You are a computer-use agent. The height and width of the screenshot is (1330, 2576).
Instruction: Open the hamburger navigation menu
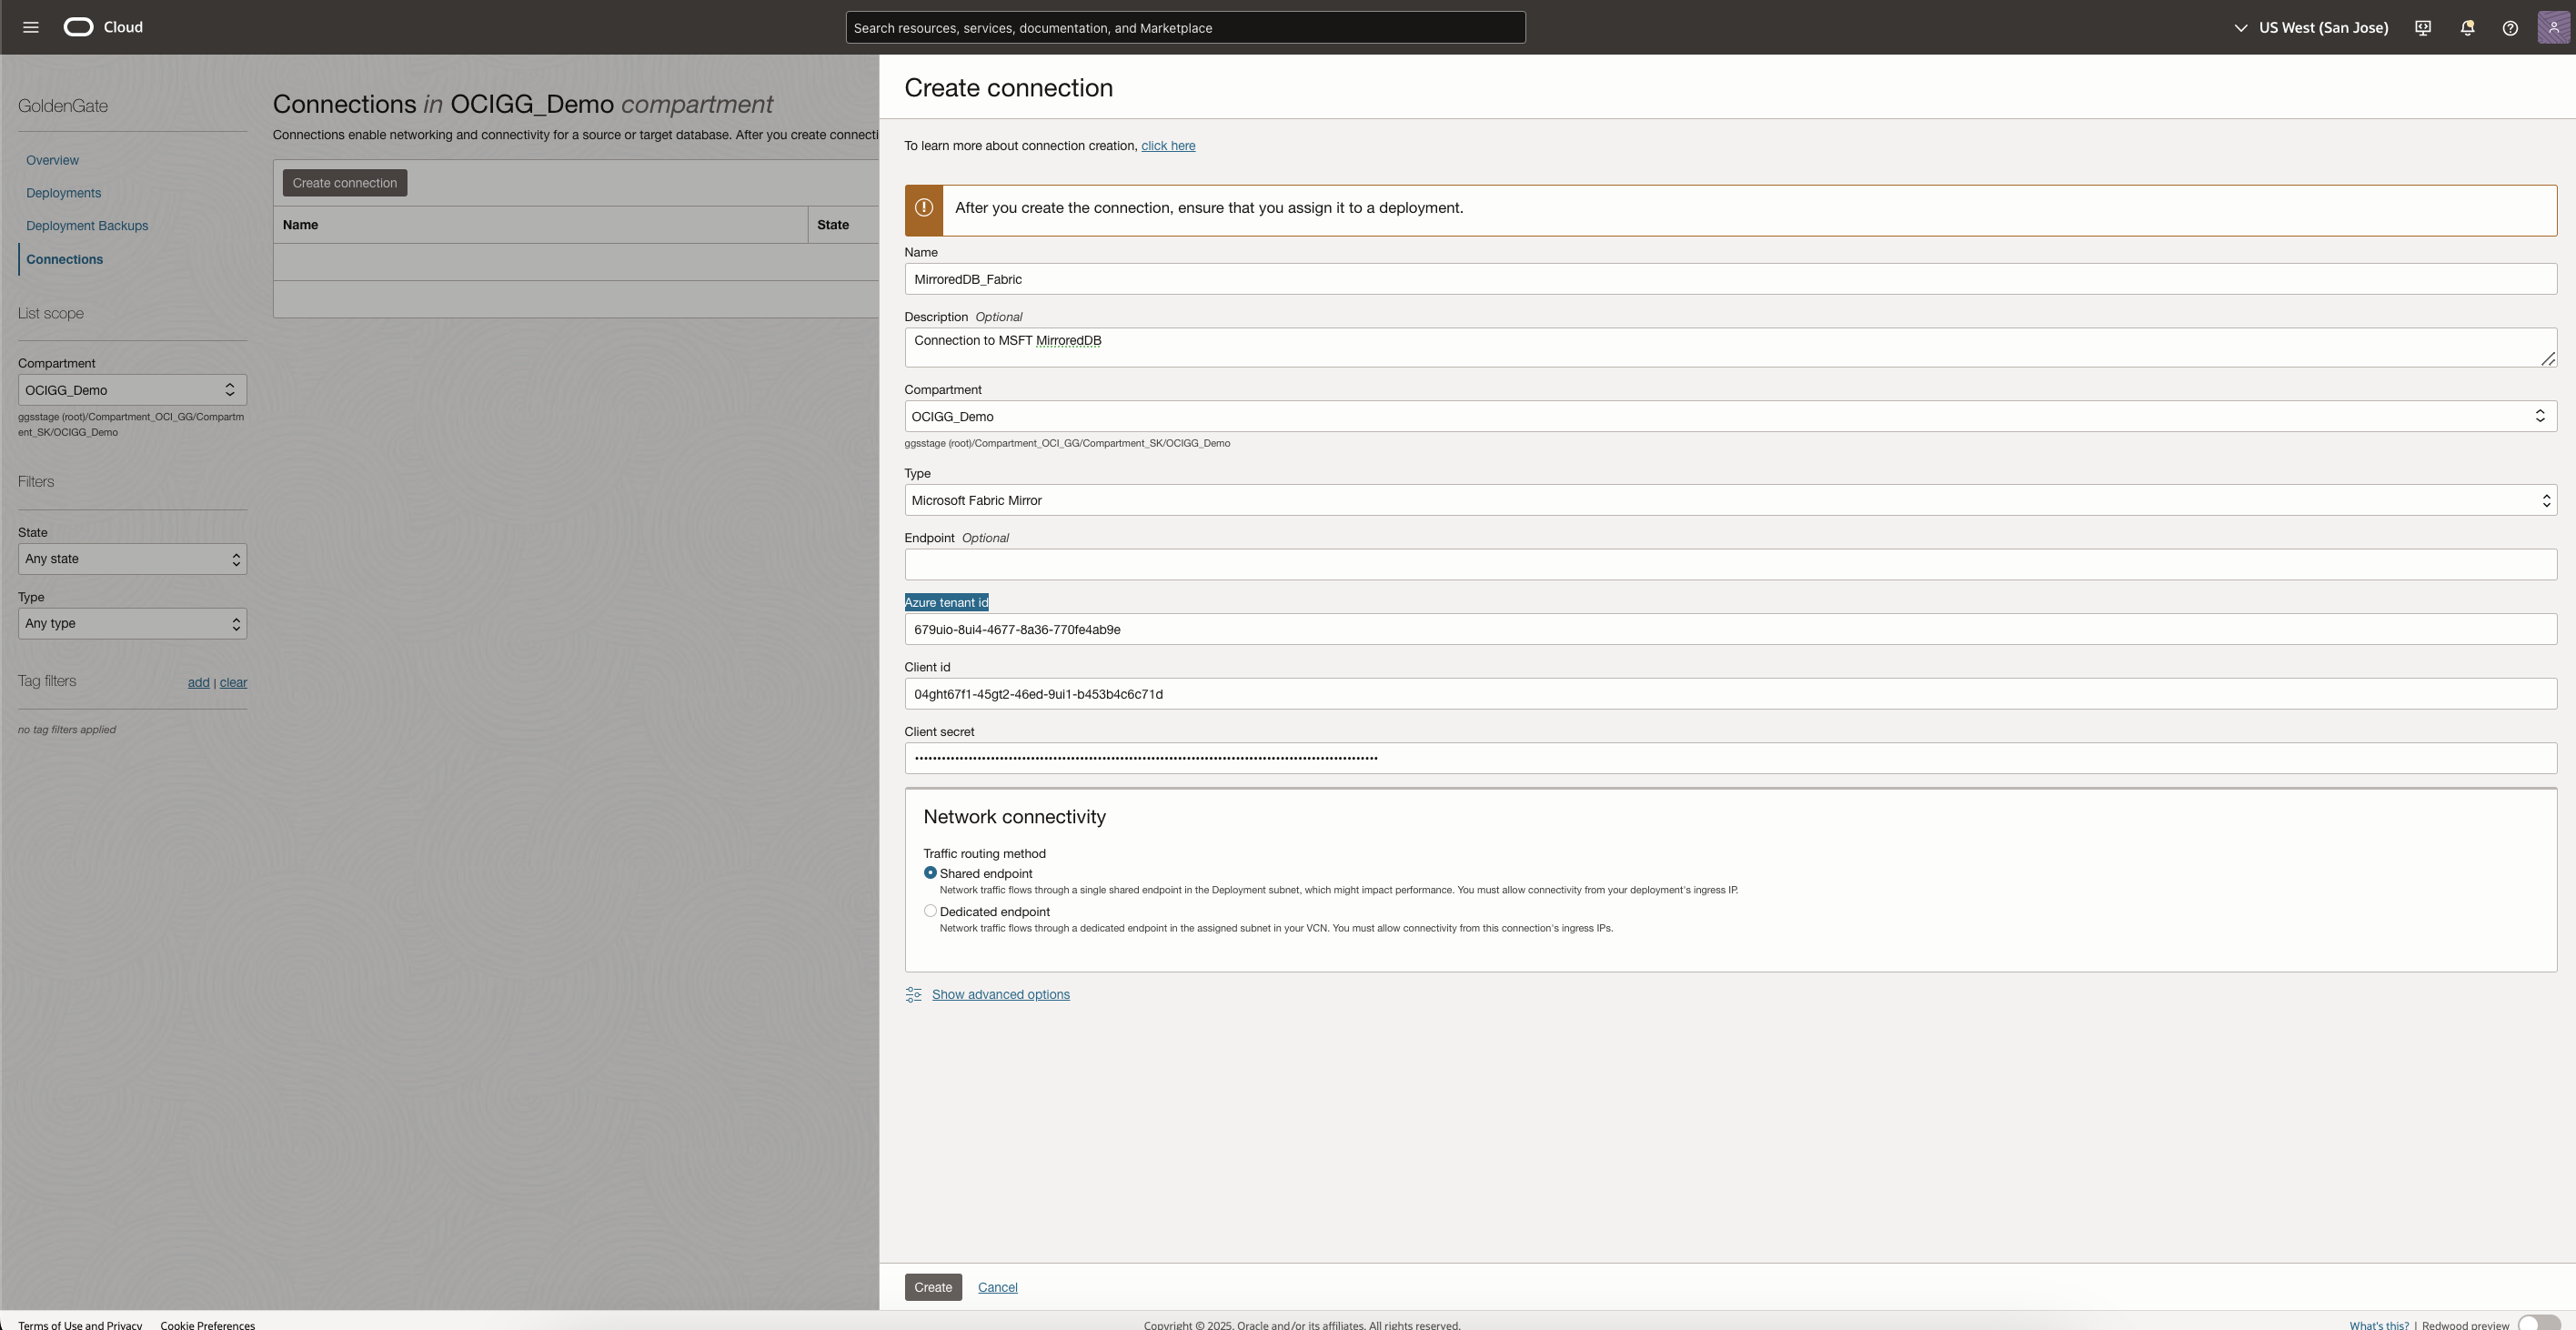pos(31,27)
